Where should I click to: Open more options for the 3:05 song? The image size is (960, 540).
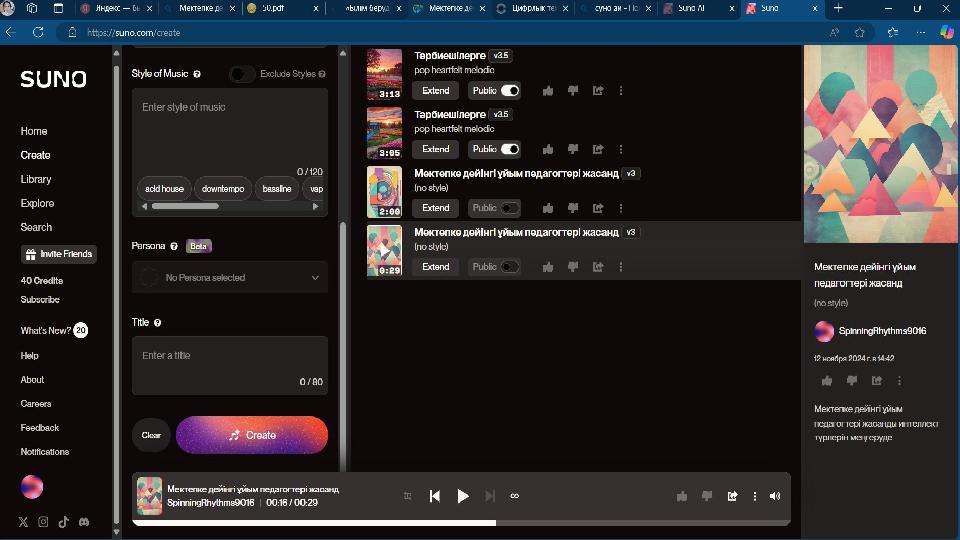pyautogui.click(x=621, y=149)
